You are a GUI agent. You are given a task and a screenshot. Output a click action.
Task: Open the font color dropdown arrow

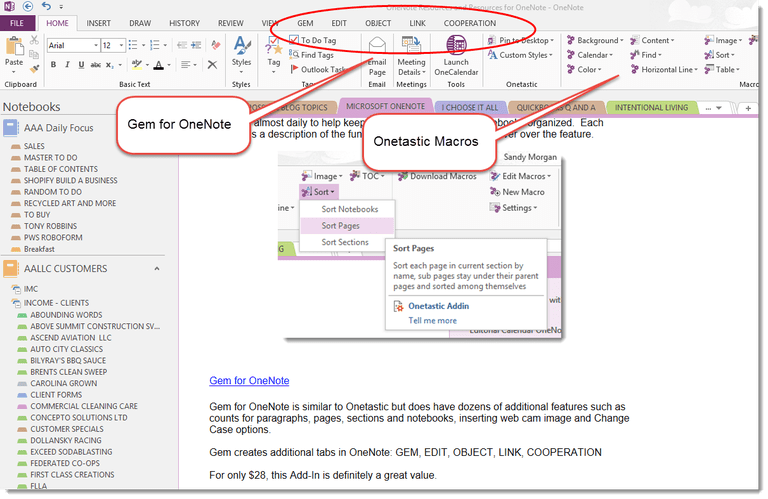coord(169,65)
